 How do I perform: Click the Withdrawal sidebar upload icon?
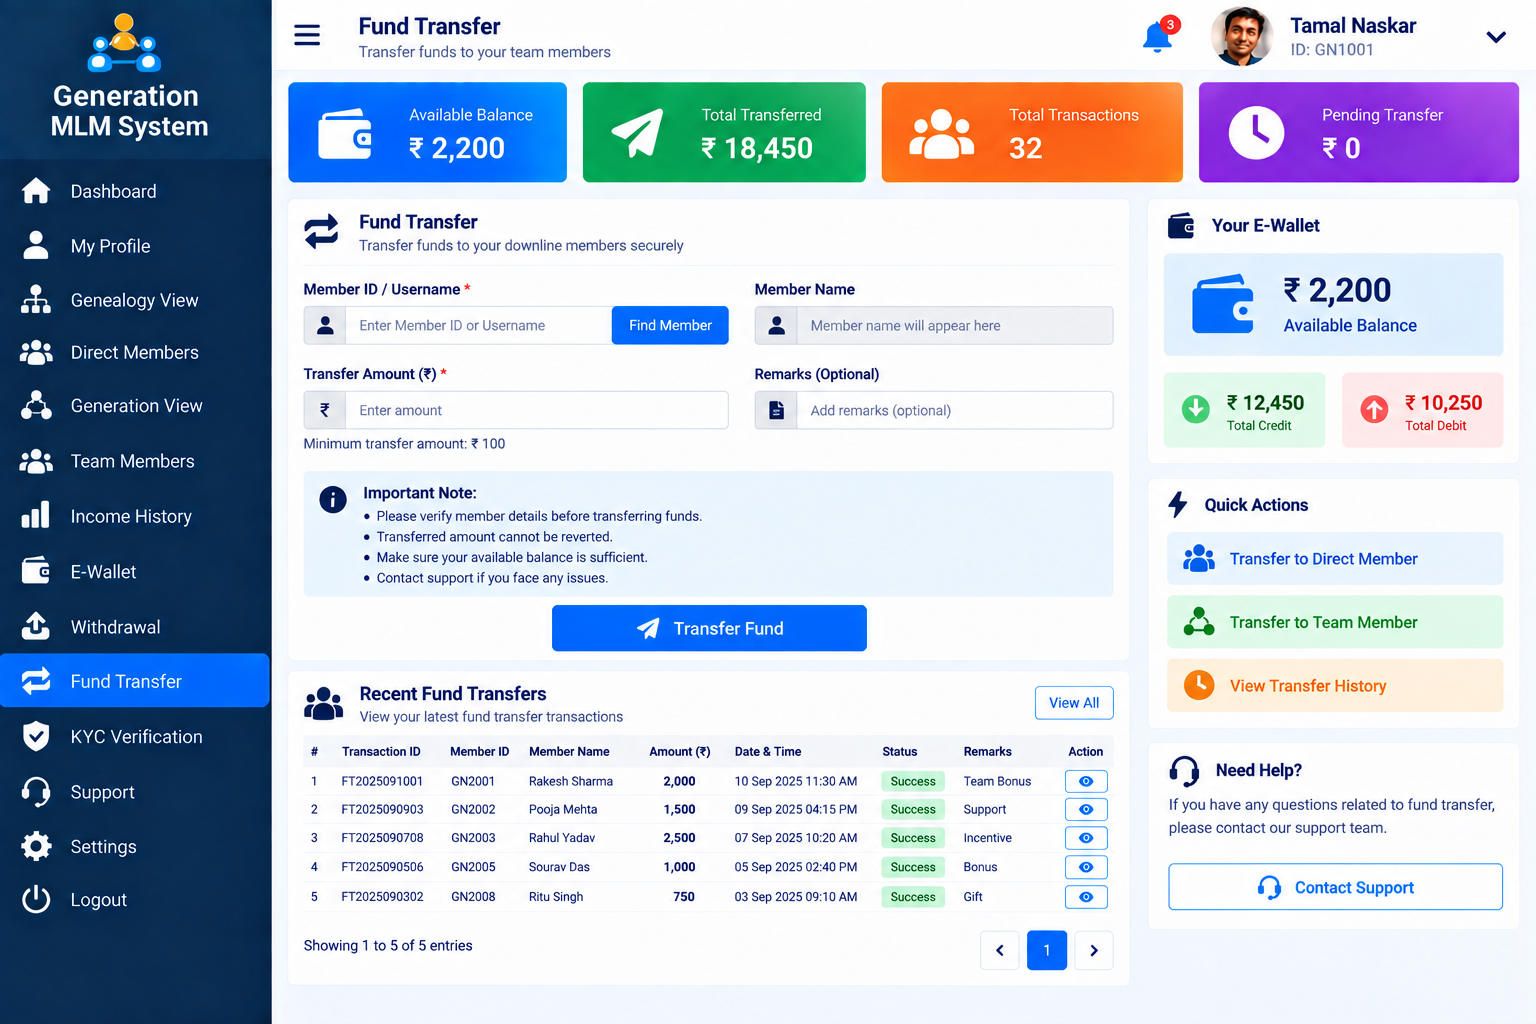36,626
